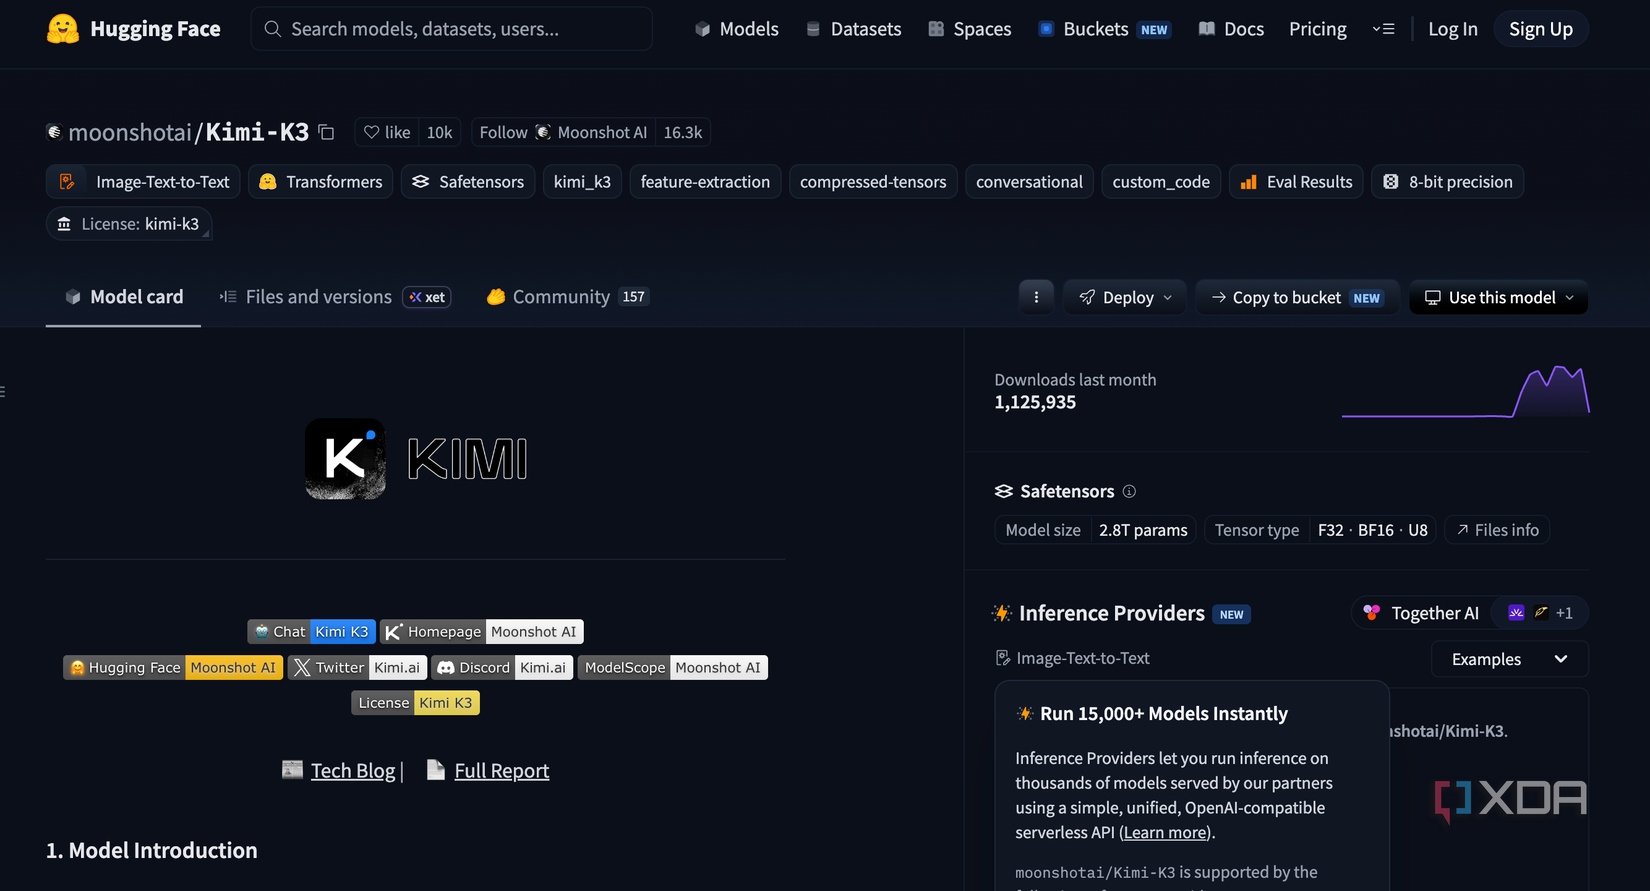Click the Sign Up button
1650x891 pixels.
pos(1541,29)
